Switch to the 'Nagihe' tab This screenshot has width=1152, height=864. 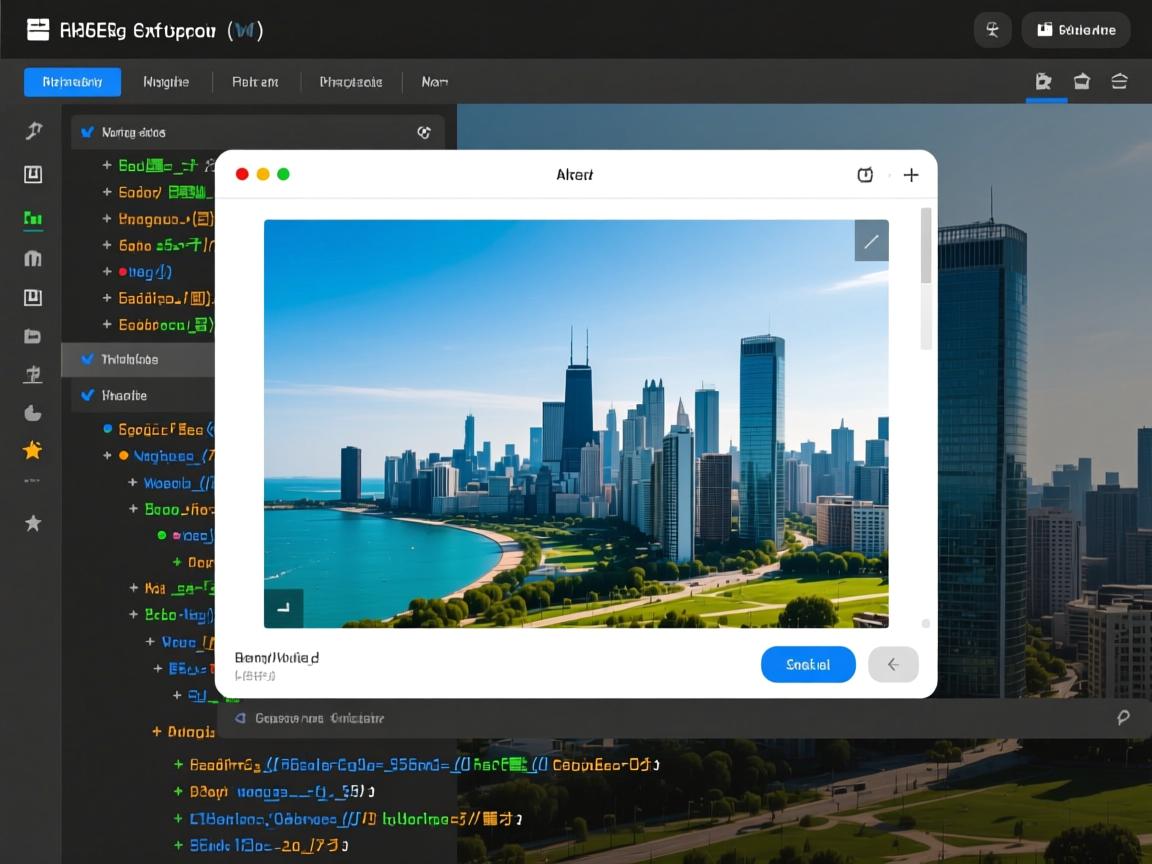coord(166,82)
